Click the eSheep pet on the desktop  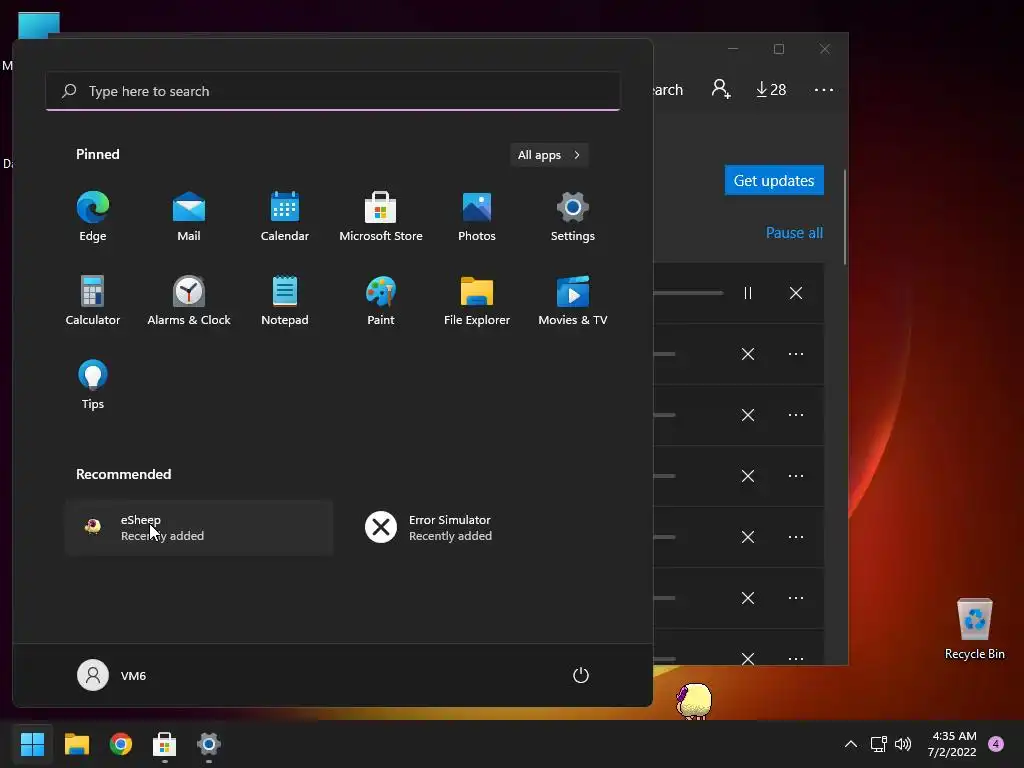(694, 701)
